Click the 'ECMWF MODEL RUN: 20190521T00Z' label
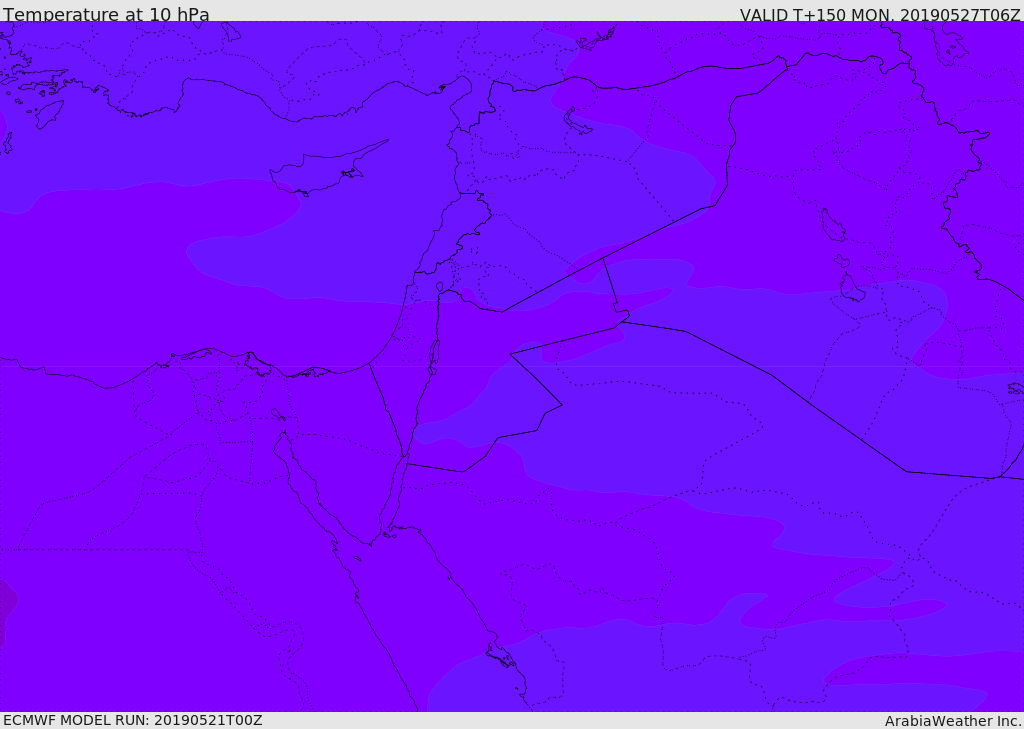The width and height of the screenshot is (1024, 729). [133, 720]
